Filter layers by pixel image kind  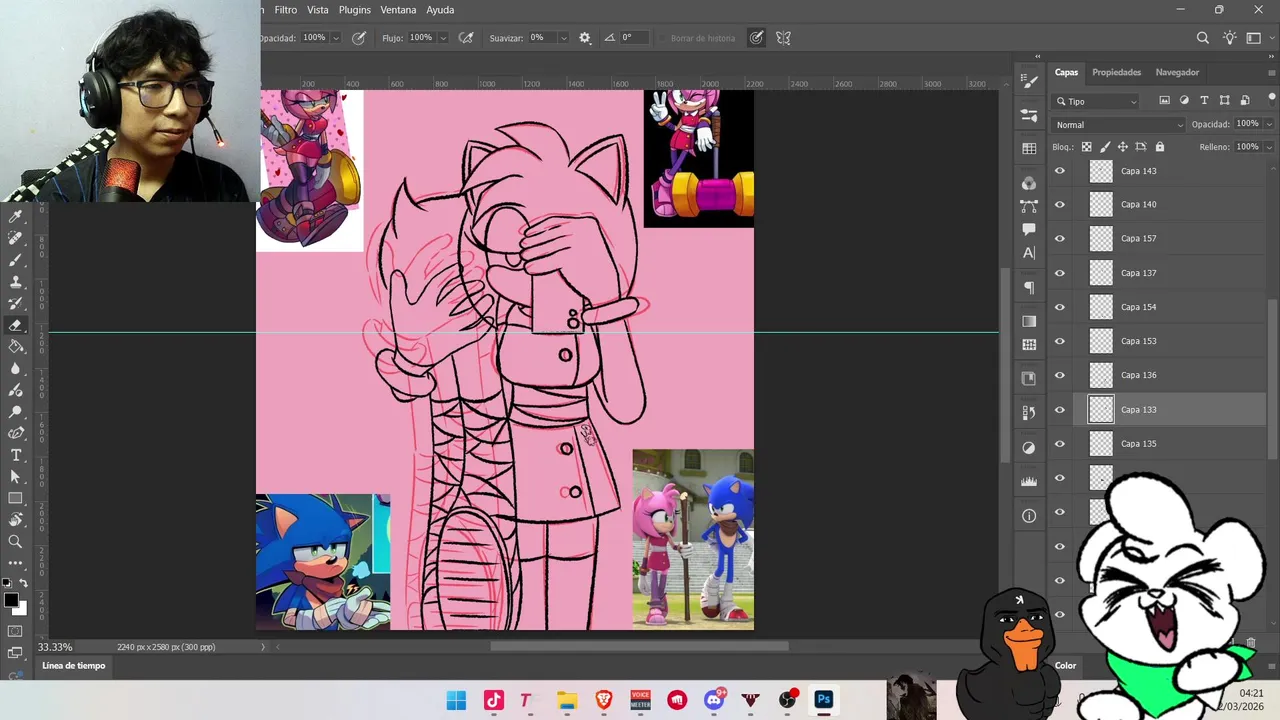click(1164, 101)
